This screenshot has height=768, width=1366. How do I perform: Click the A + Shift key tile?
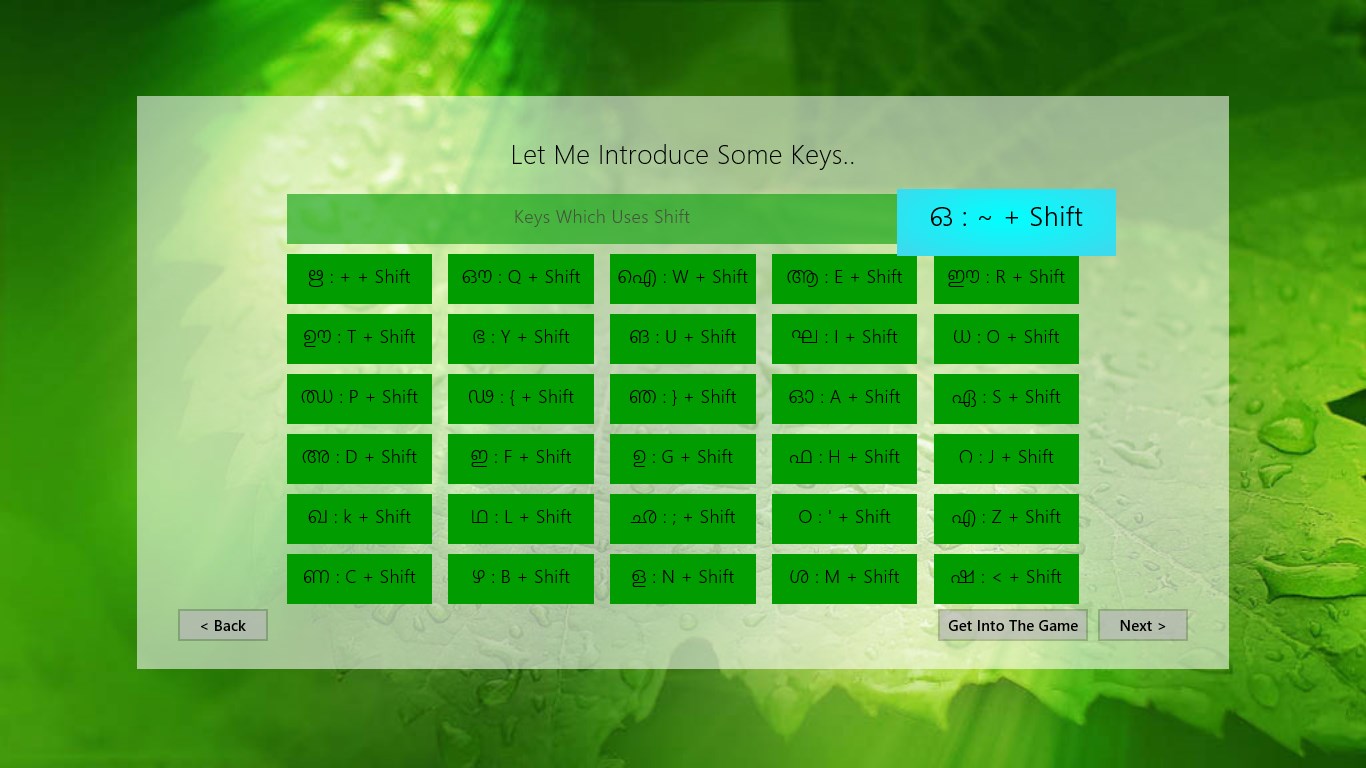point(844,398)
